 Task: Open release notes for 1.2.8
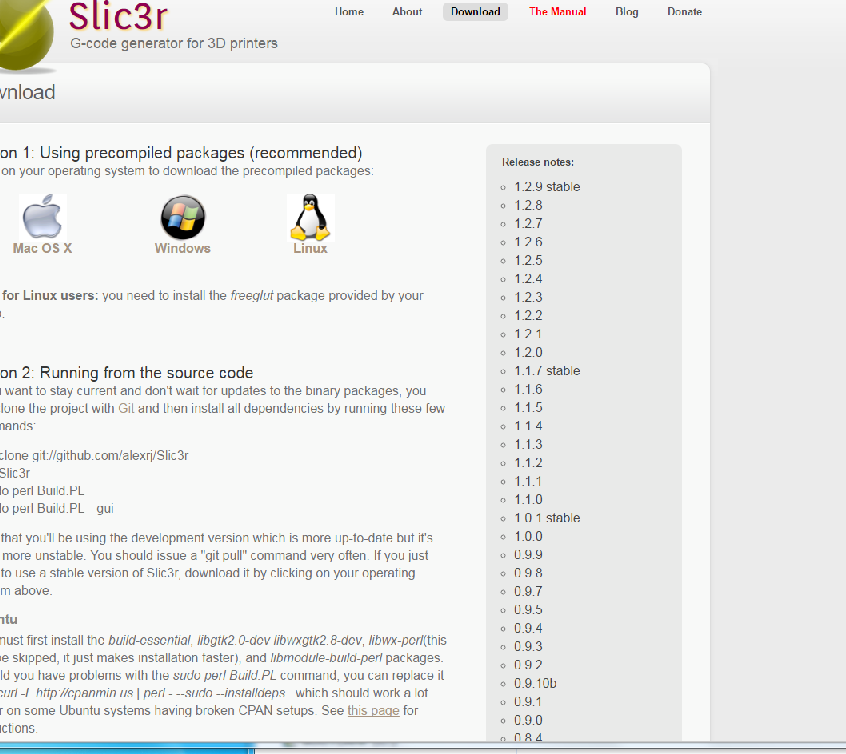[x=528, y=205]
